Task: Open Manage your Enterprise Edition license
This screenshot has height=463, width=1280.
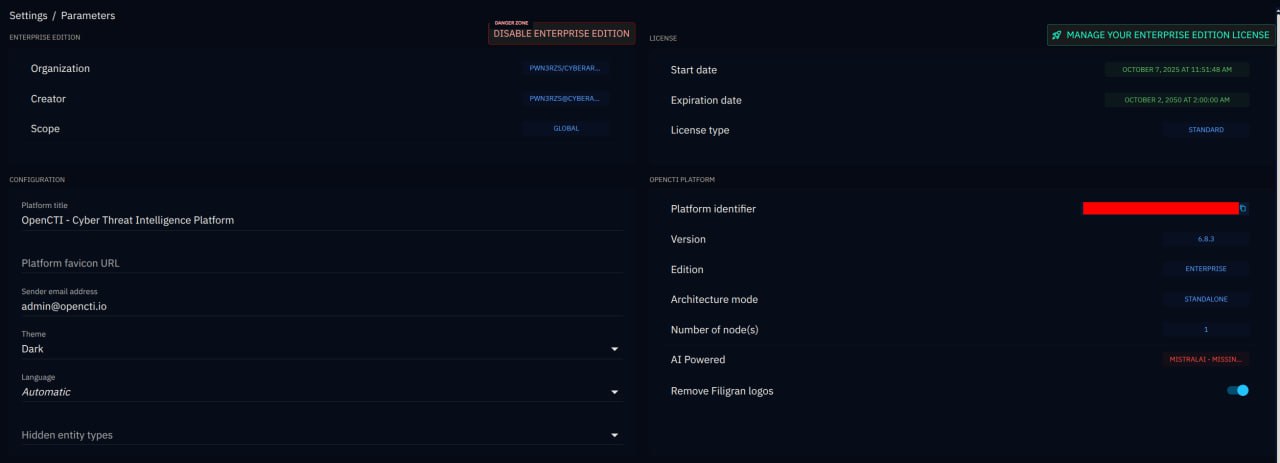Action: click(1161, 35)
